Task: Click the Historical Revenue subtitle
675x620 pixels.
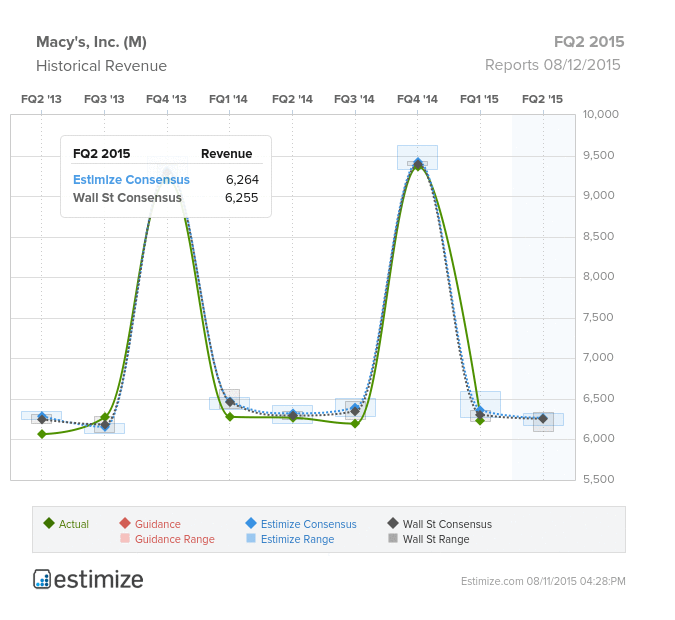Action: pos(101,66)
